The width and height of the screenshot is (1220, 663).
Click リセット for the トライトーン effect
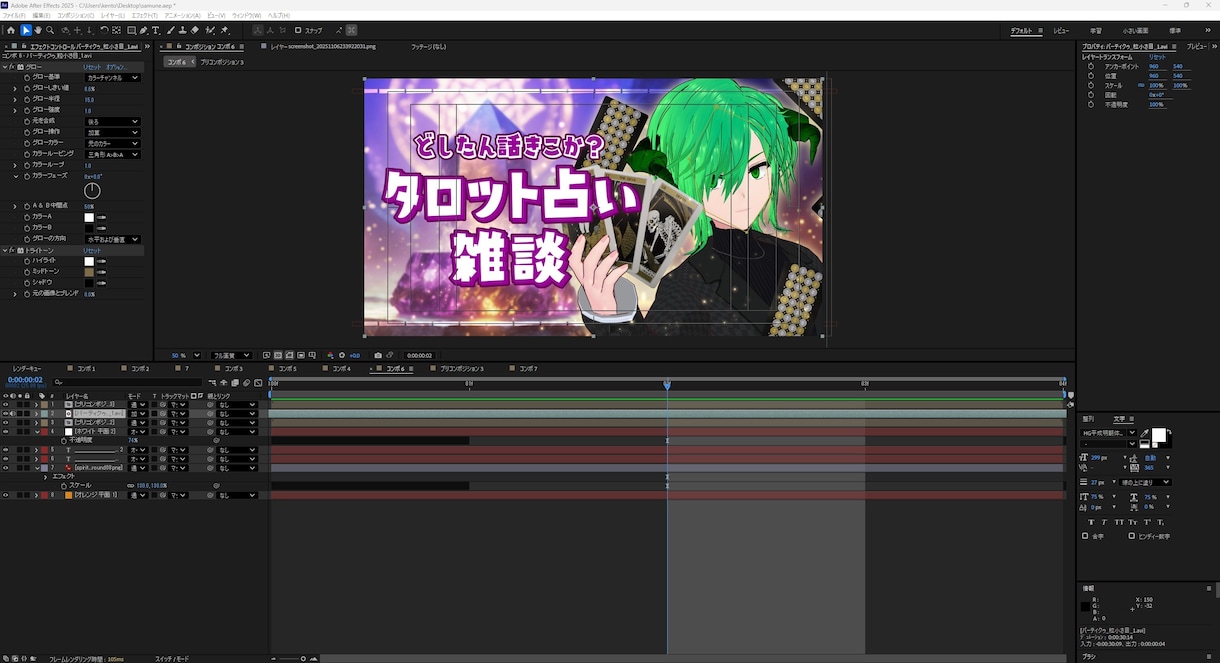(x=92, y=250)
